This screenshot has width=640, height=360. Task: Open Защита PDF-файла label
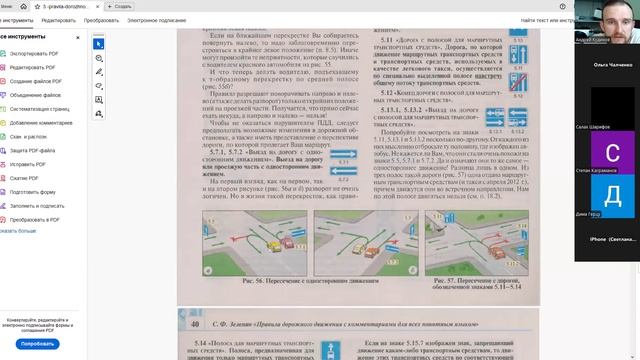[32, 151]
